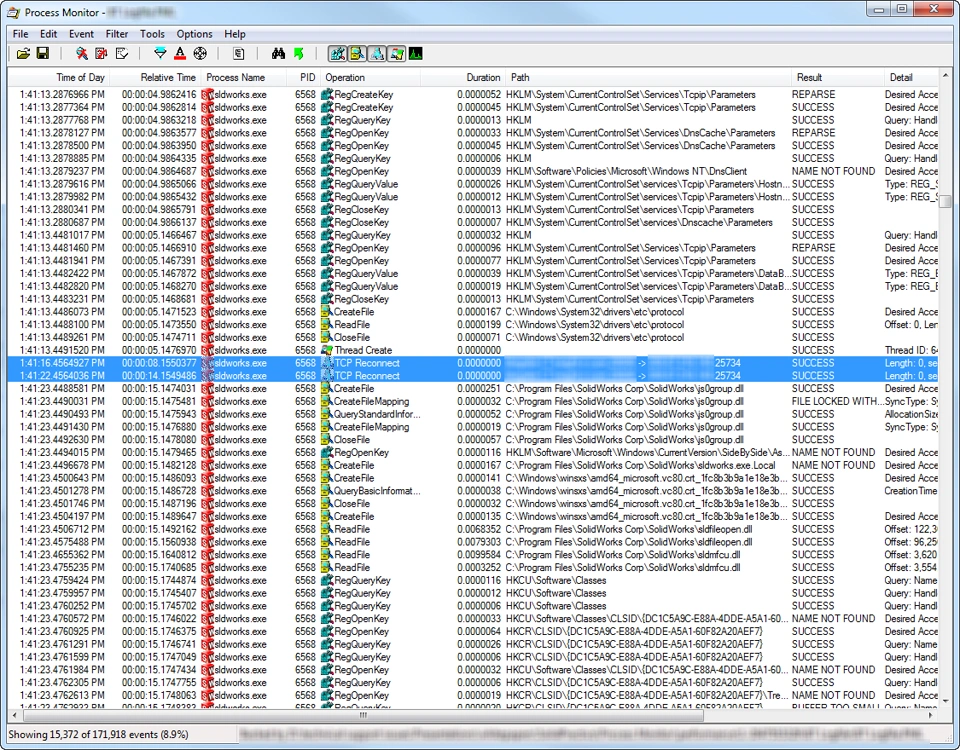Viewport: 960px width, 750px height.
Task: Click path HKLM\System\CurrentControlSet\services\Dnscache\Parameters
Action: pyautogui.click(x=639, y=223)
